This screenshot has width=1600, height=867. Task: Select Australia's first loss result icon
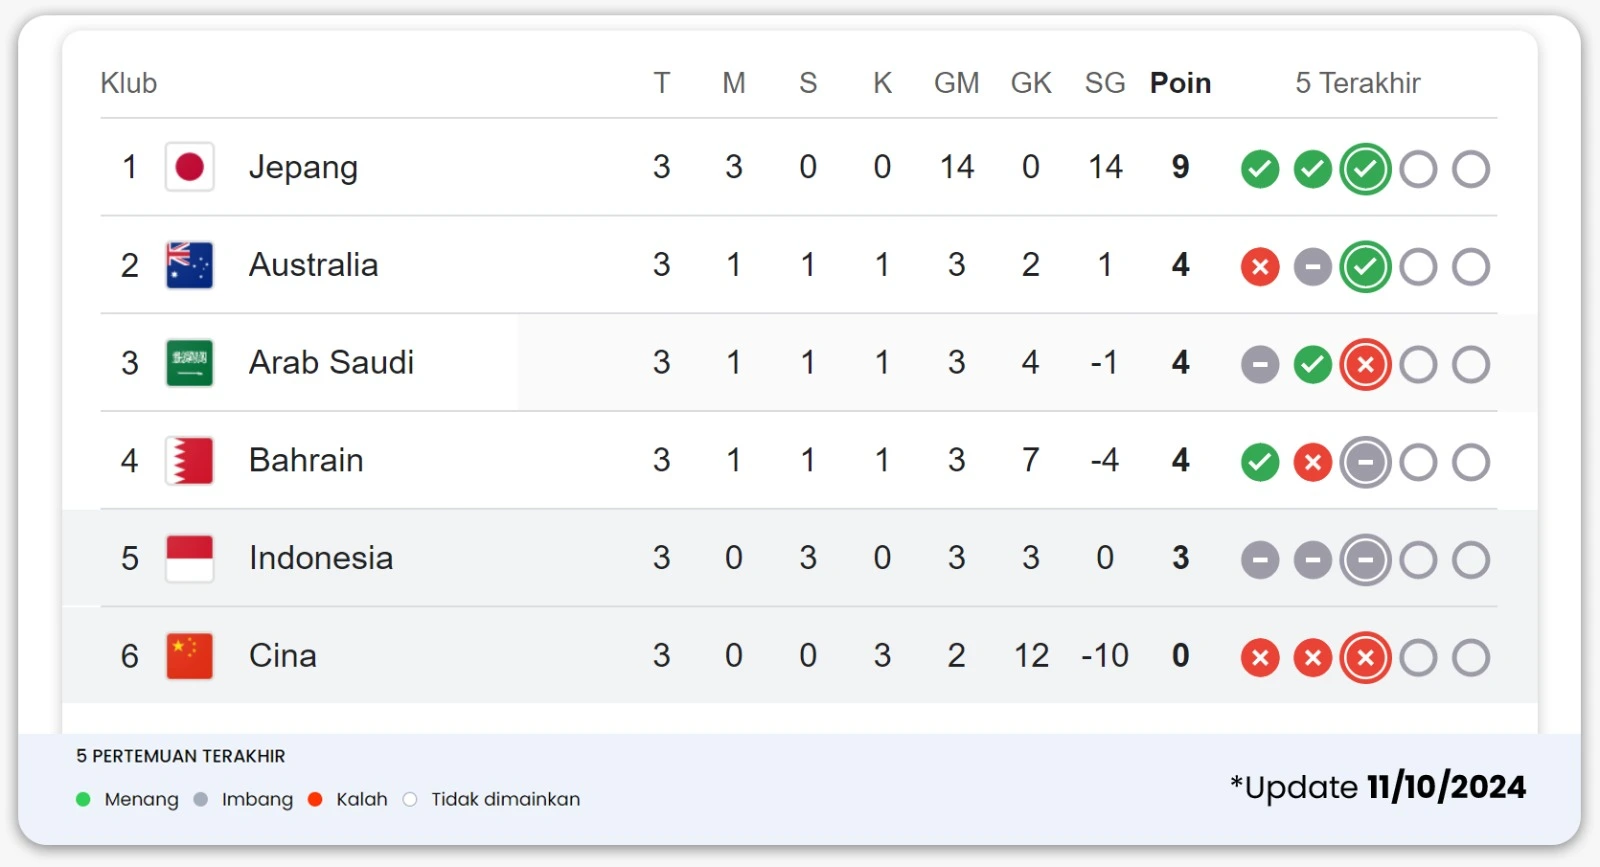[1260, 267]
